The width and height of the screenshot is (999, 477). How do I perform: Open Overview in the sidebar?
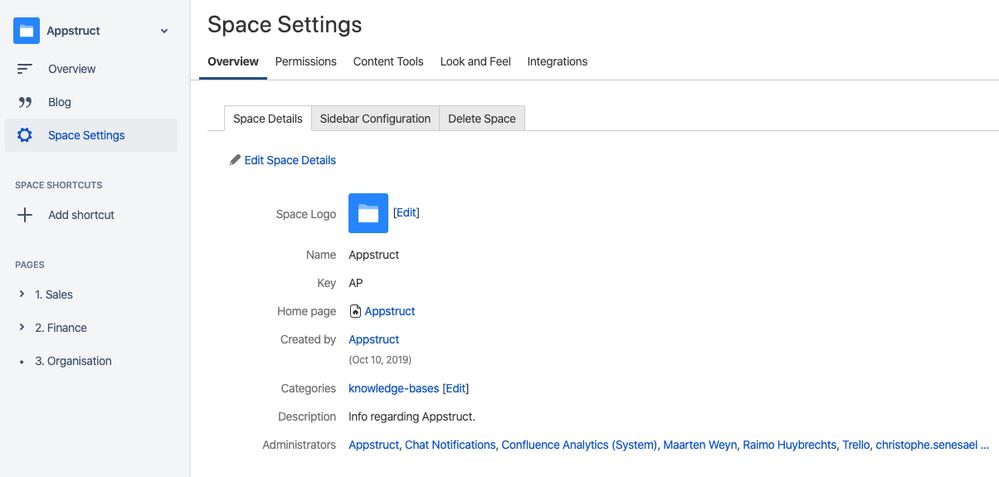72,69
